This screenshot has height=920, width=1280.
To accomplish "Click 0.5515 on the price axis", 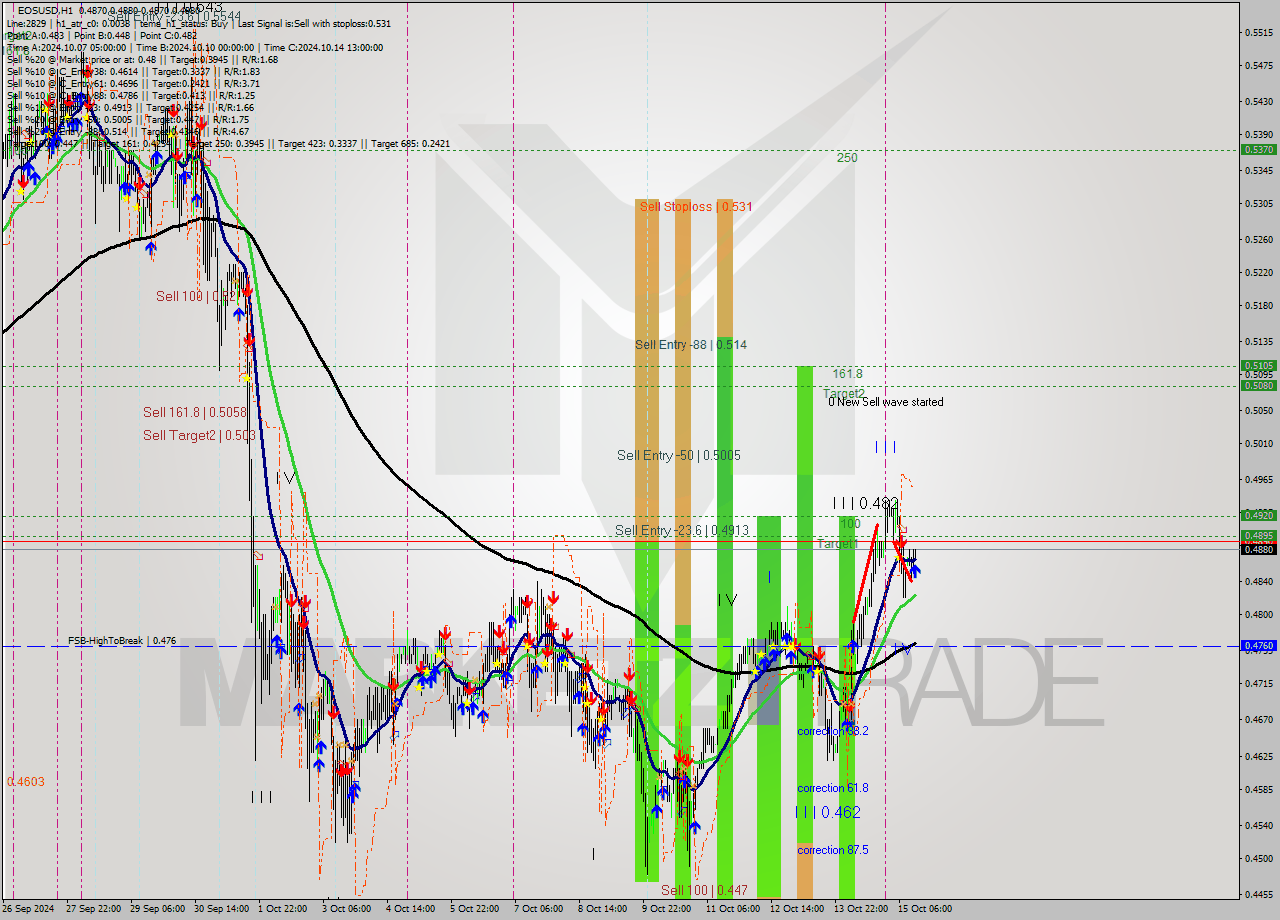I will point(1258,33).
